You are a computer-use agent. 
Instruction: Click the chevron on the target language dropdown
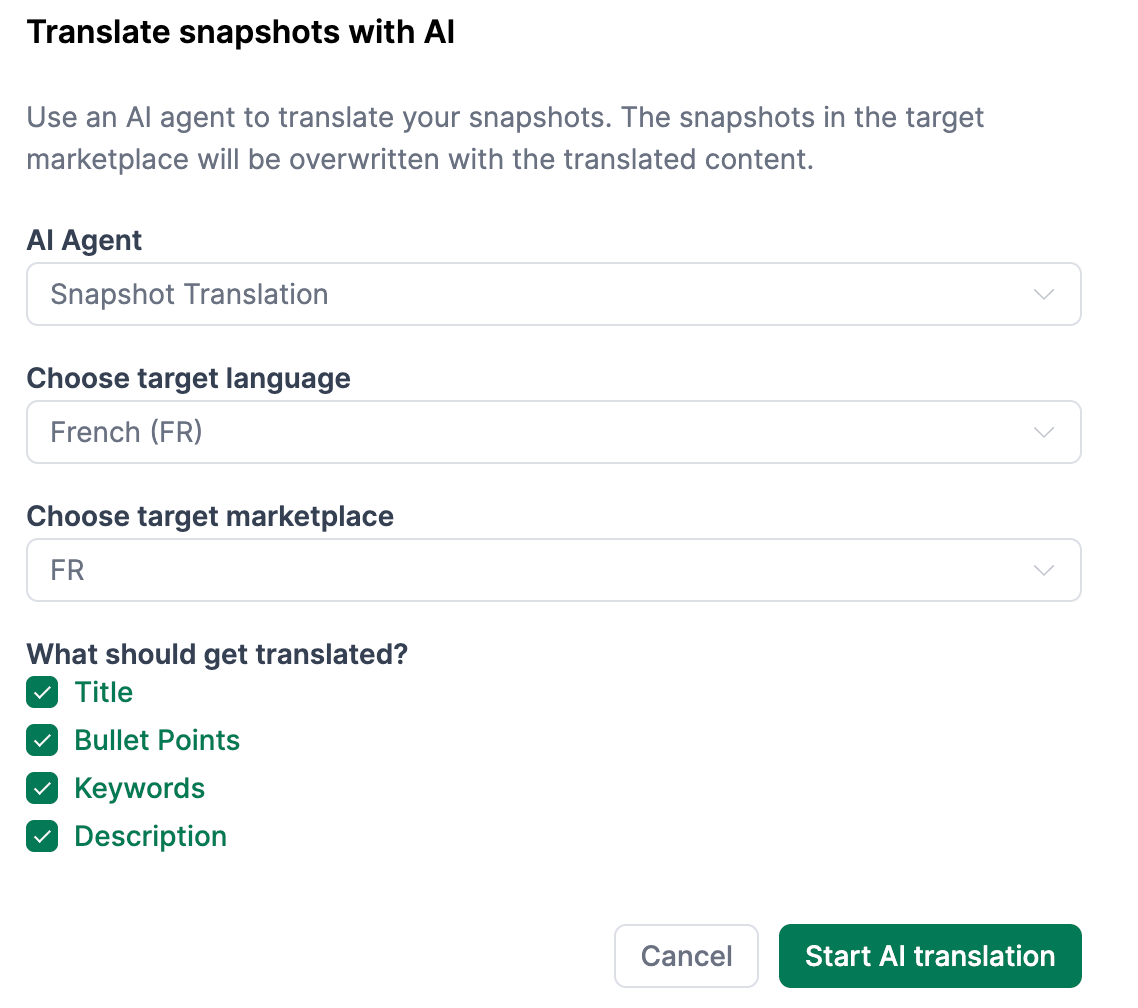(1043, 432)
